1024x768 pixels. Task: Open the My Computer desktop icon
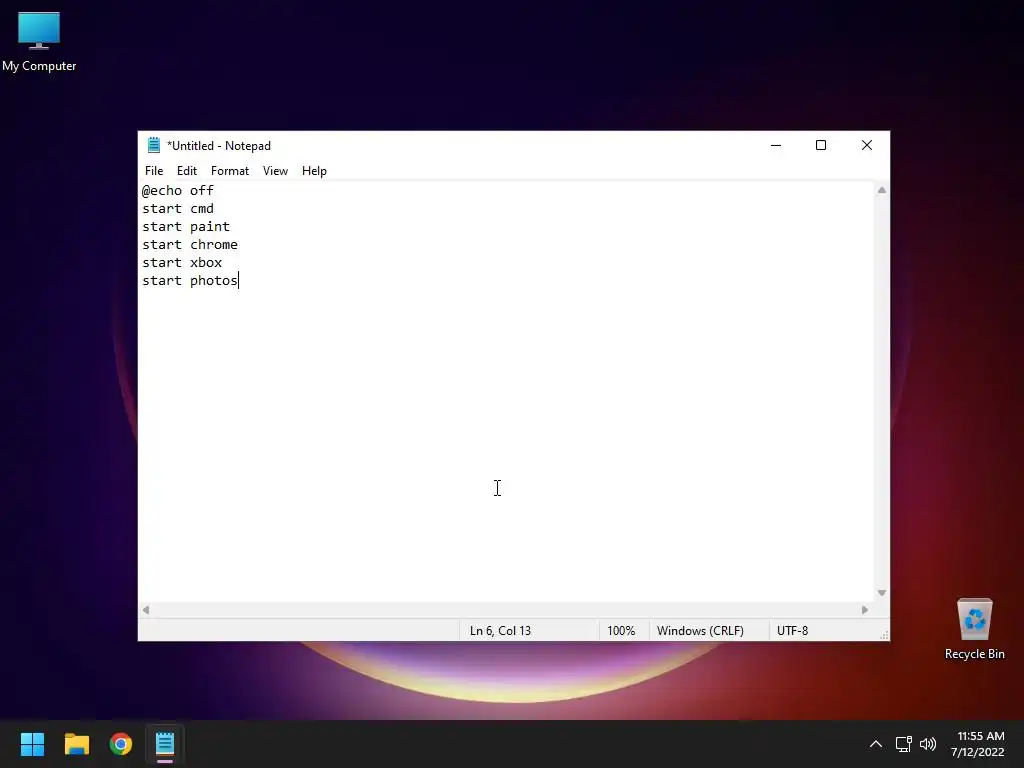pos(39,42)
